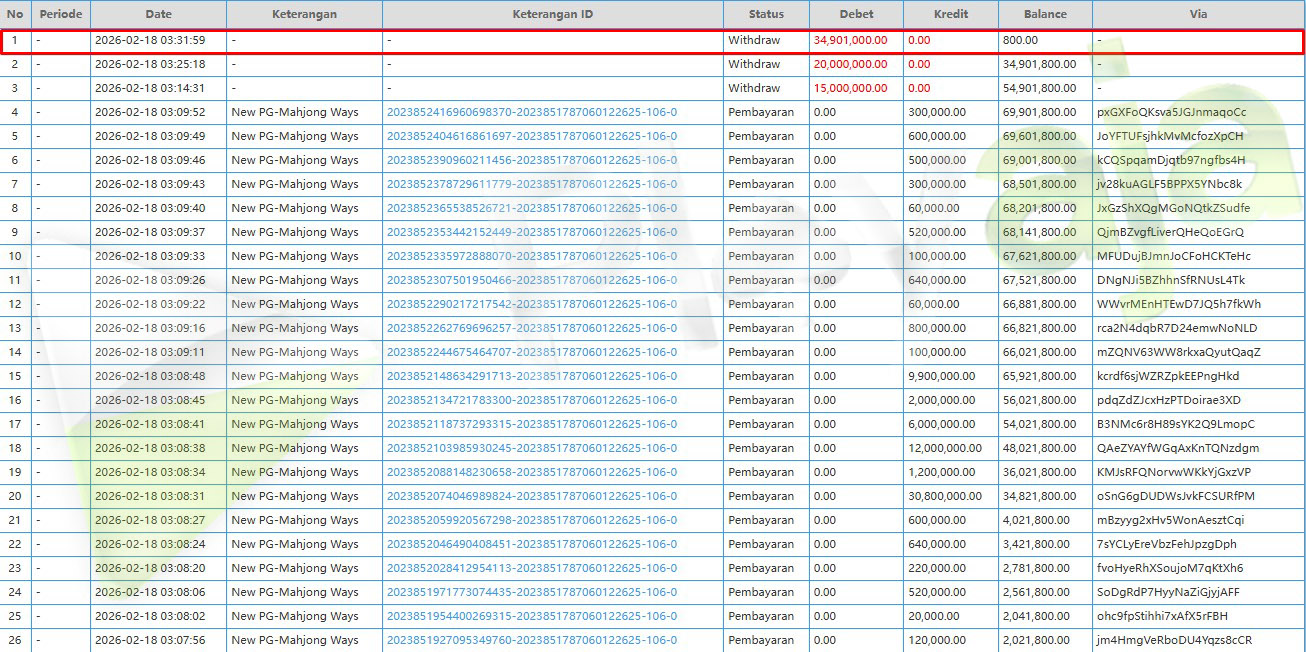1306x652 pixels.
Task: Click the transaction ID link in row 10
Action: pos(531,256)
